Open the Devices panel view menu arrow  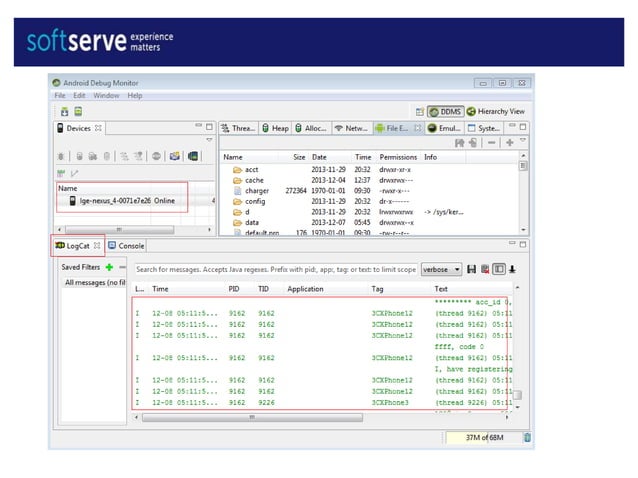point(208,141)
